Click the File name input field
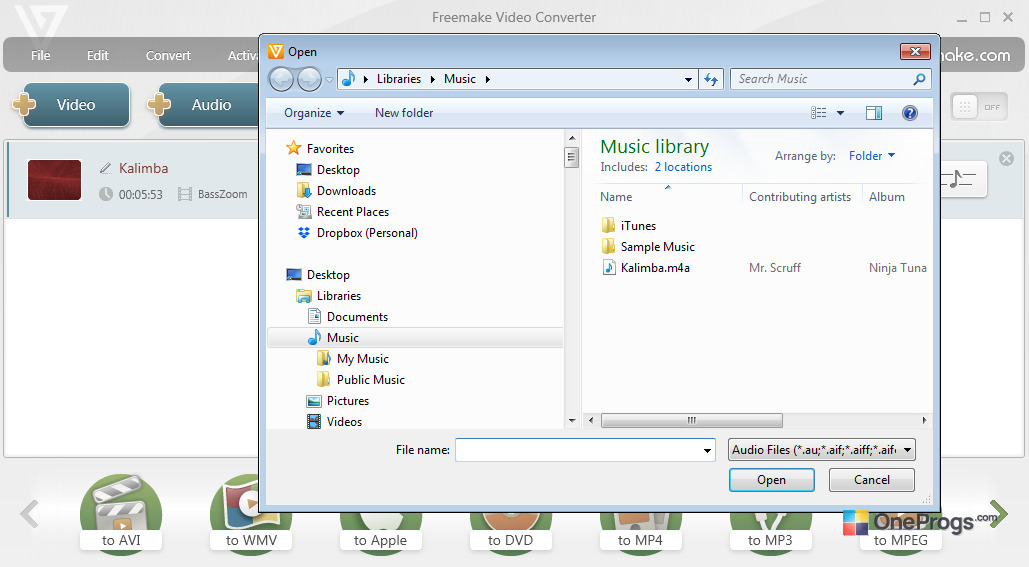 pos(578,450)
